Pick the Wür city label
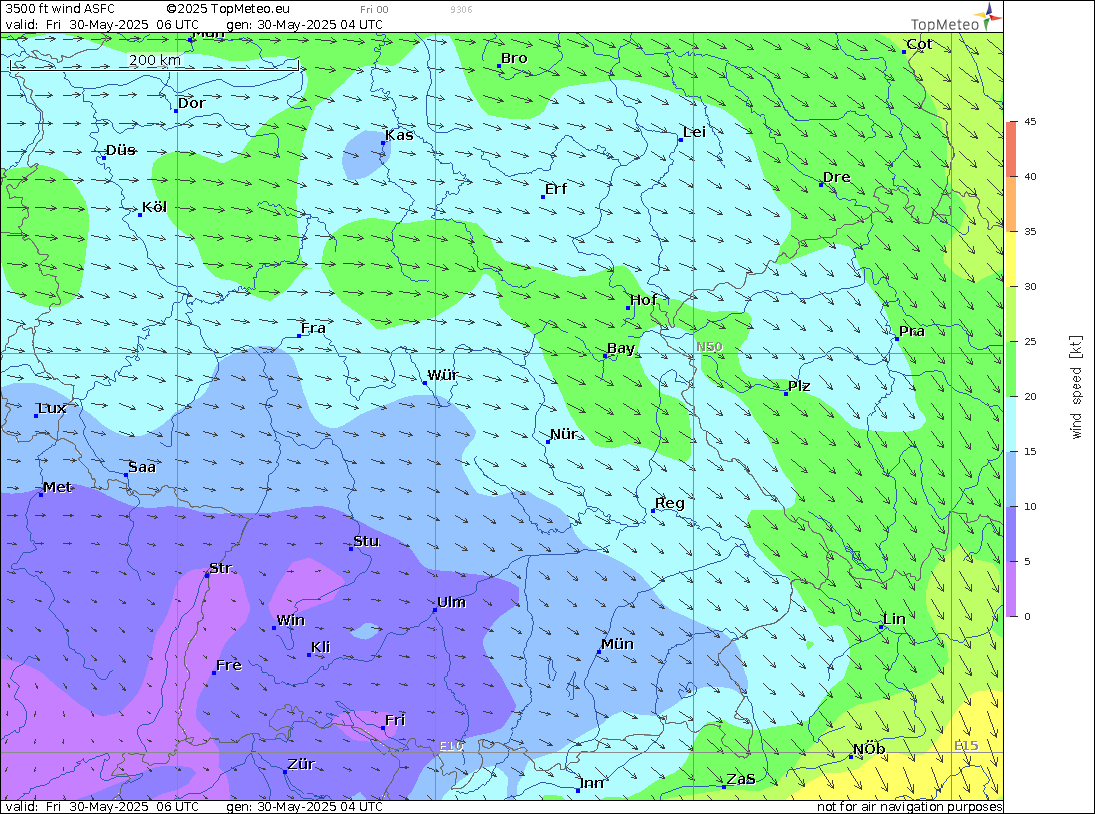 point(443,376)
